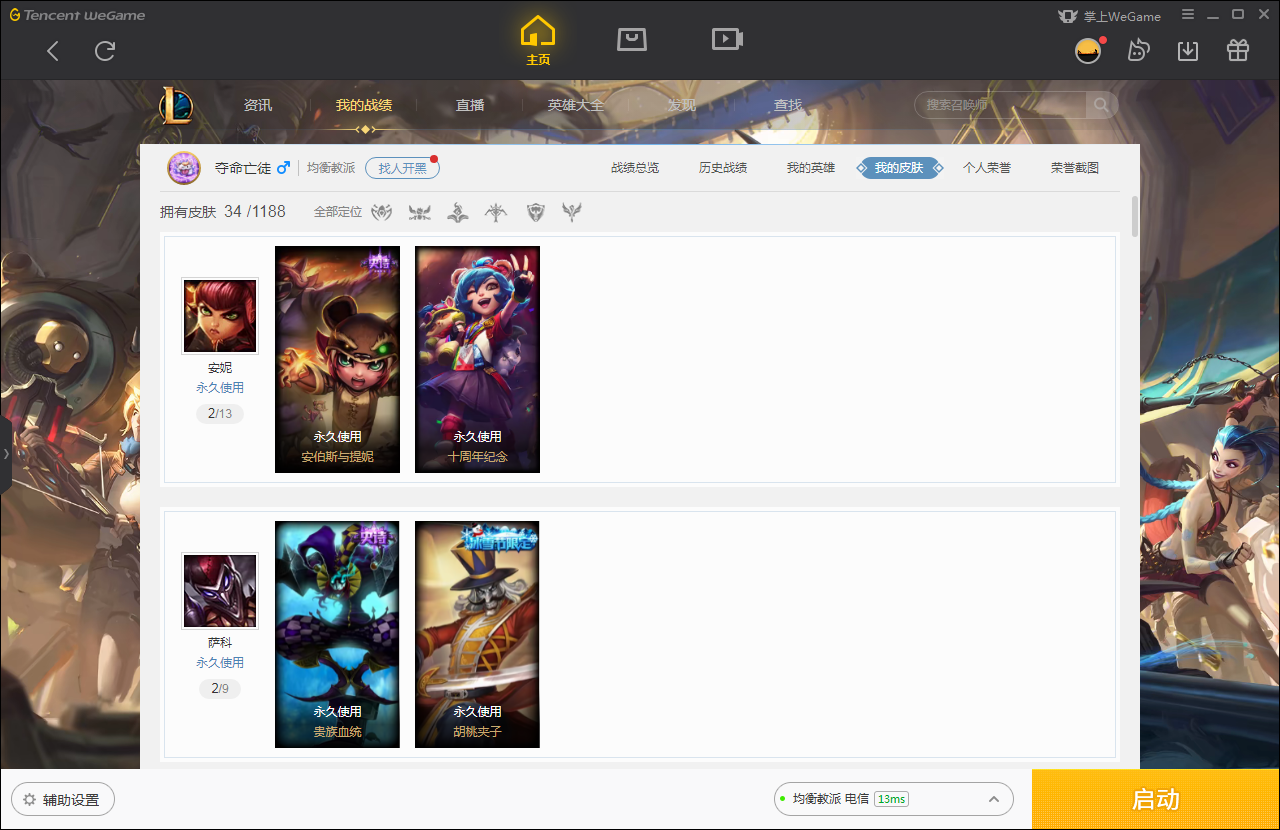Filter skins by 全部定位 (all roles)

click(x=337, y=212)
